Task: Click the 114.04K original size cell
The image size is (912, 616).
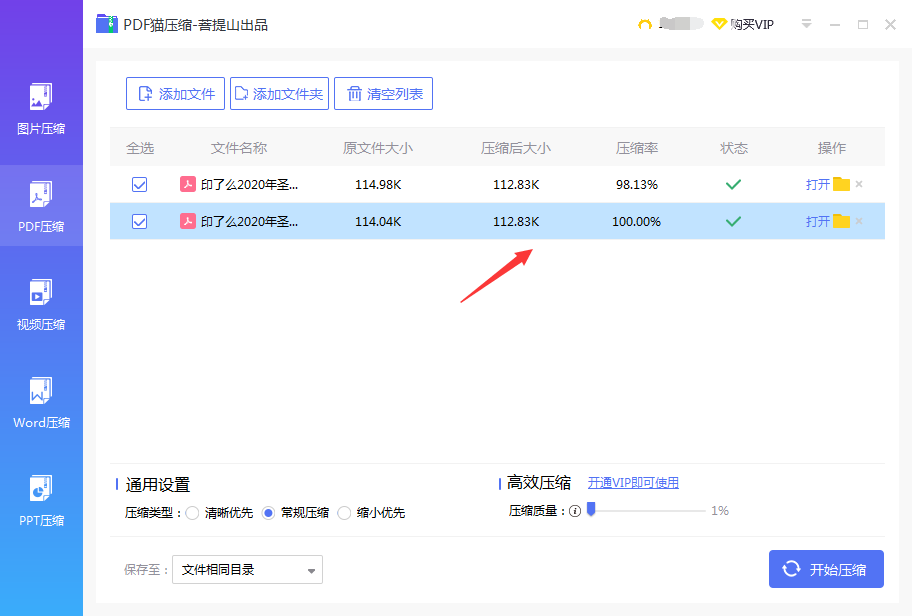Action: [x=378, y=222]
